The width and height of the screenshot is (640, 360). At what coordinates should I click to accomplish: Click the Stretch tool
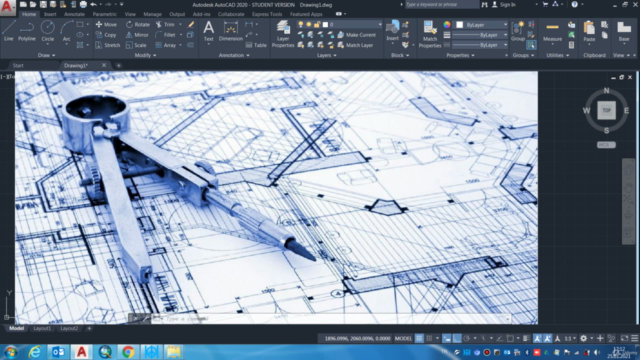(107, 45)
